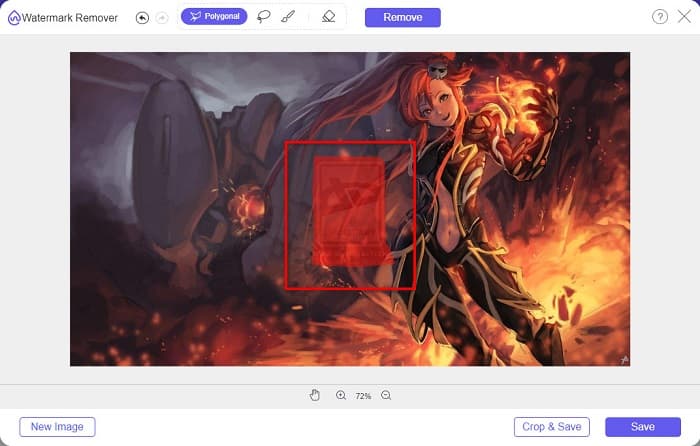Click the redo arrow icon
700x446 pixels.
pos(162,18)
